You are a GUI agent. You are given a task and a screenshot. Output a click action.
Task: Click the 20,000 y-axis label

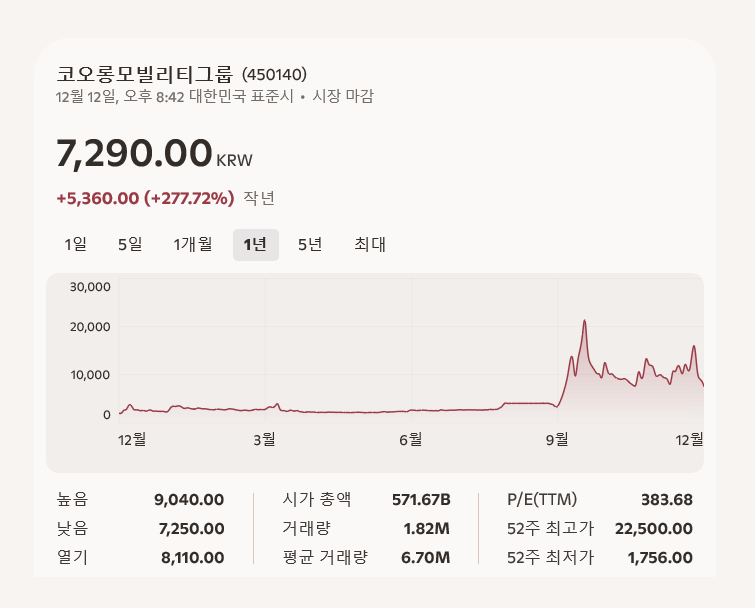[x=90, y=327]
